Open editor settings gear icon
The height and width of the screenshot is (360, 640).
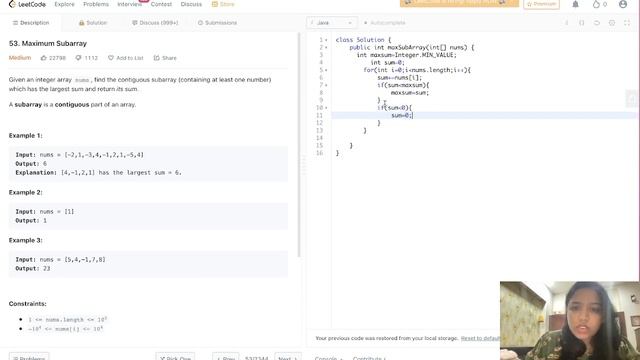click(612, 23)
